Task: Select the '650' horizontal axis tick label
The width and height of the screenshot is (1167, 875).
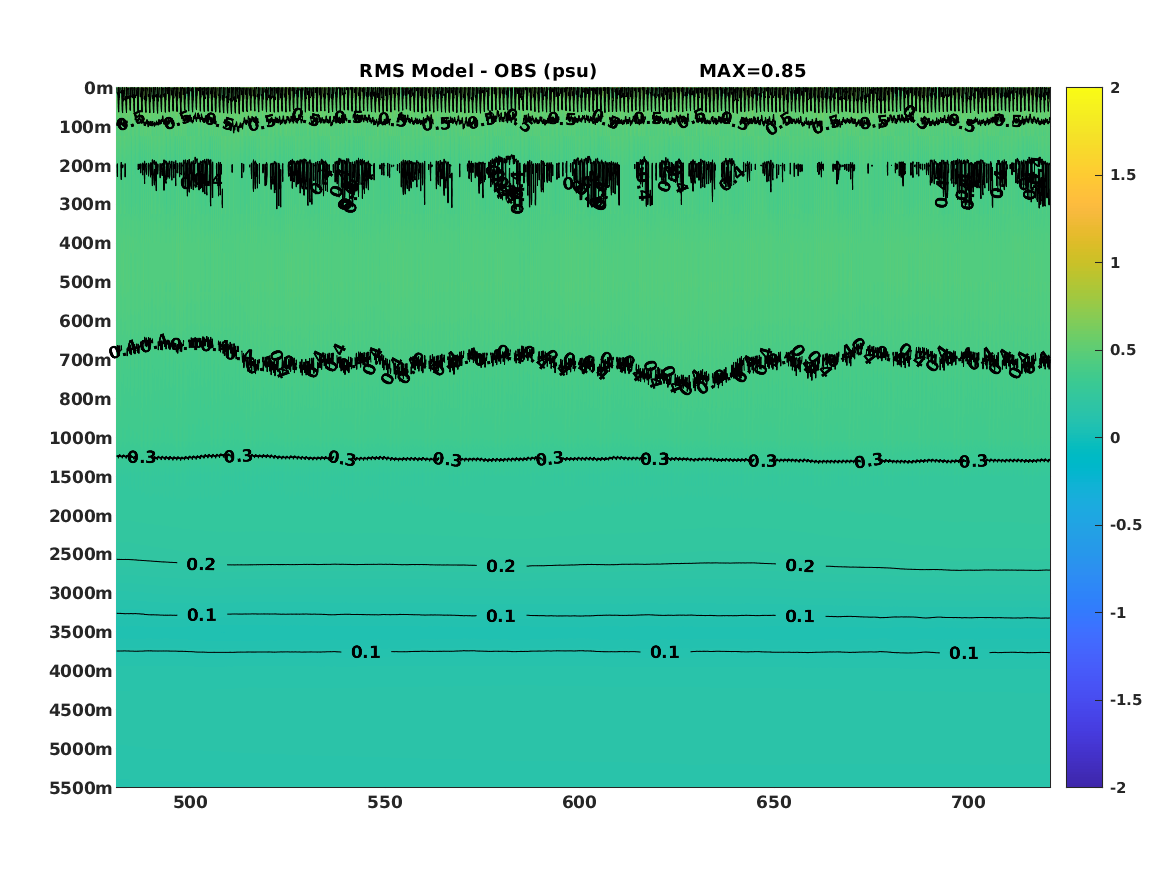Action: click(x=774, y=802)
